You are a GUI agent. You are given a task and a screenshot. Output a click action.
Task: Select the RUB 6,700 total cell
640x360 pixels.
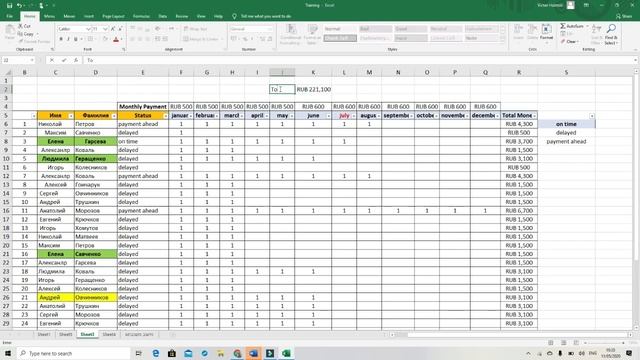(519, 211)
